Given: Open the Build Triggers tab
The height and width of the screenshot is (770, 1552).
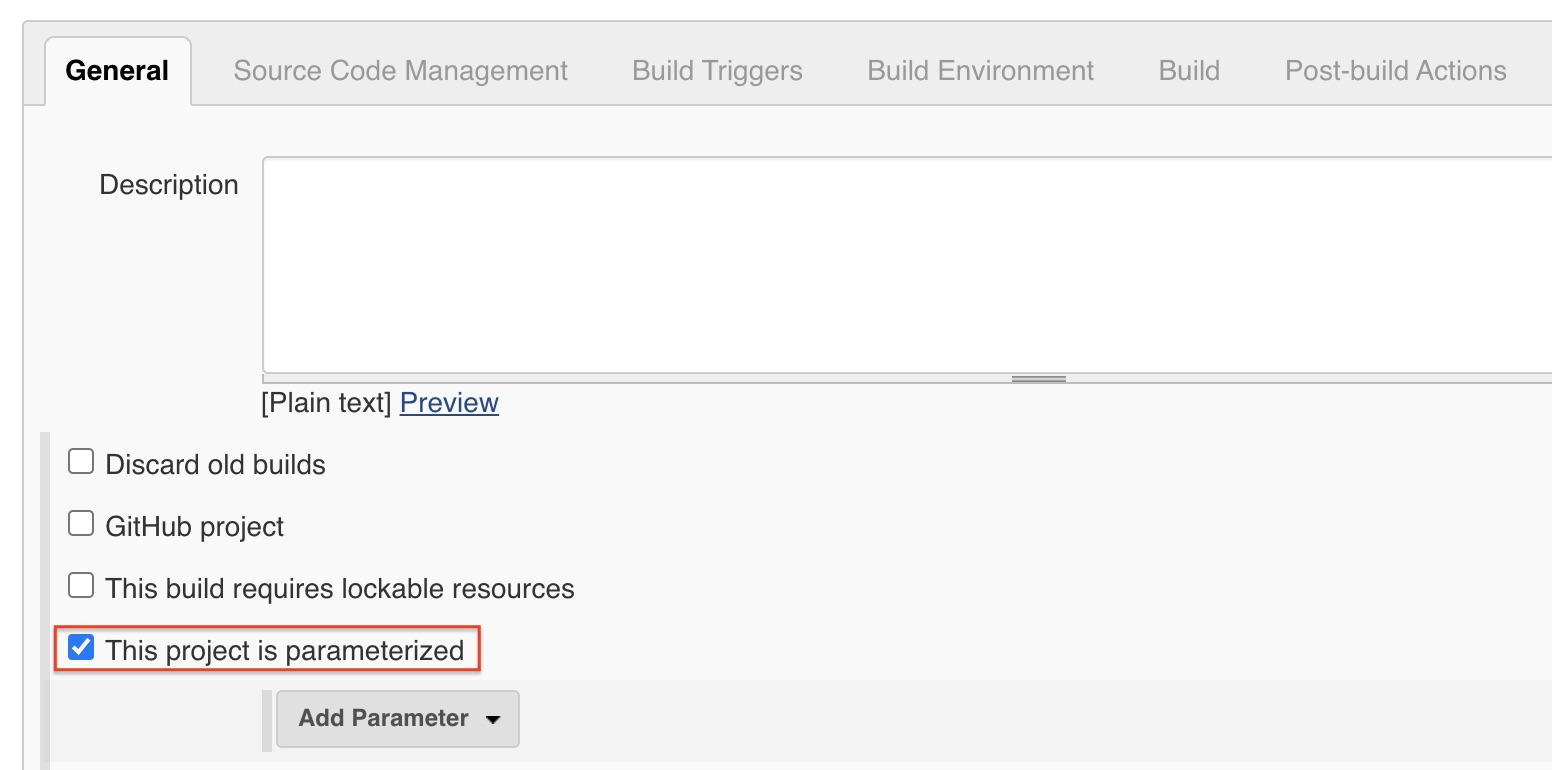Looking at the screenshot, I should [x=716, y=70].
